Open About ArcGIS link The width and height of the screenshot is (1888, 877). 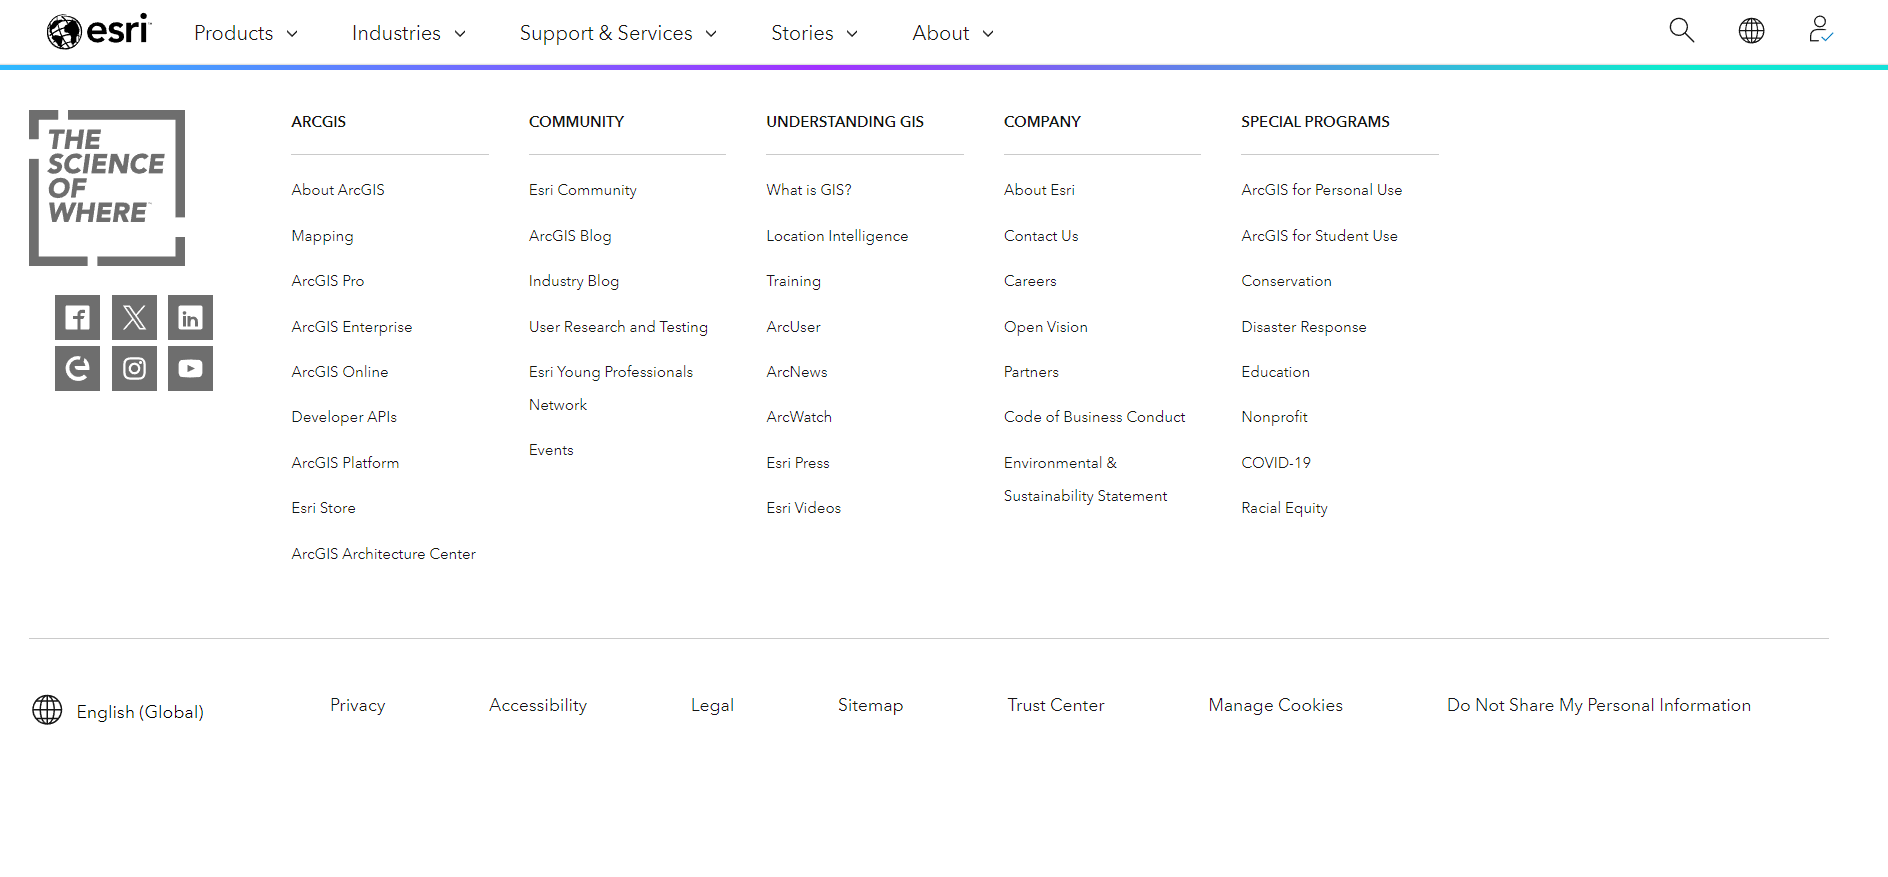click(x=338, y=190)
